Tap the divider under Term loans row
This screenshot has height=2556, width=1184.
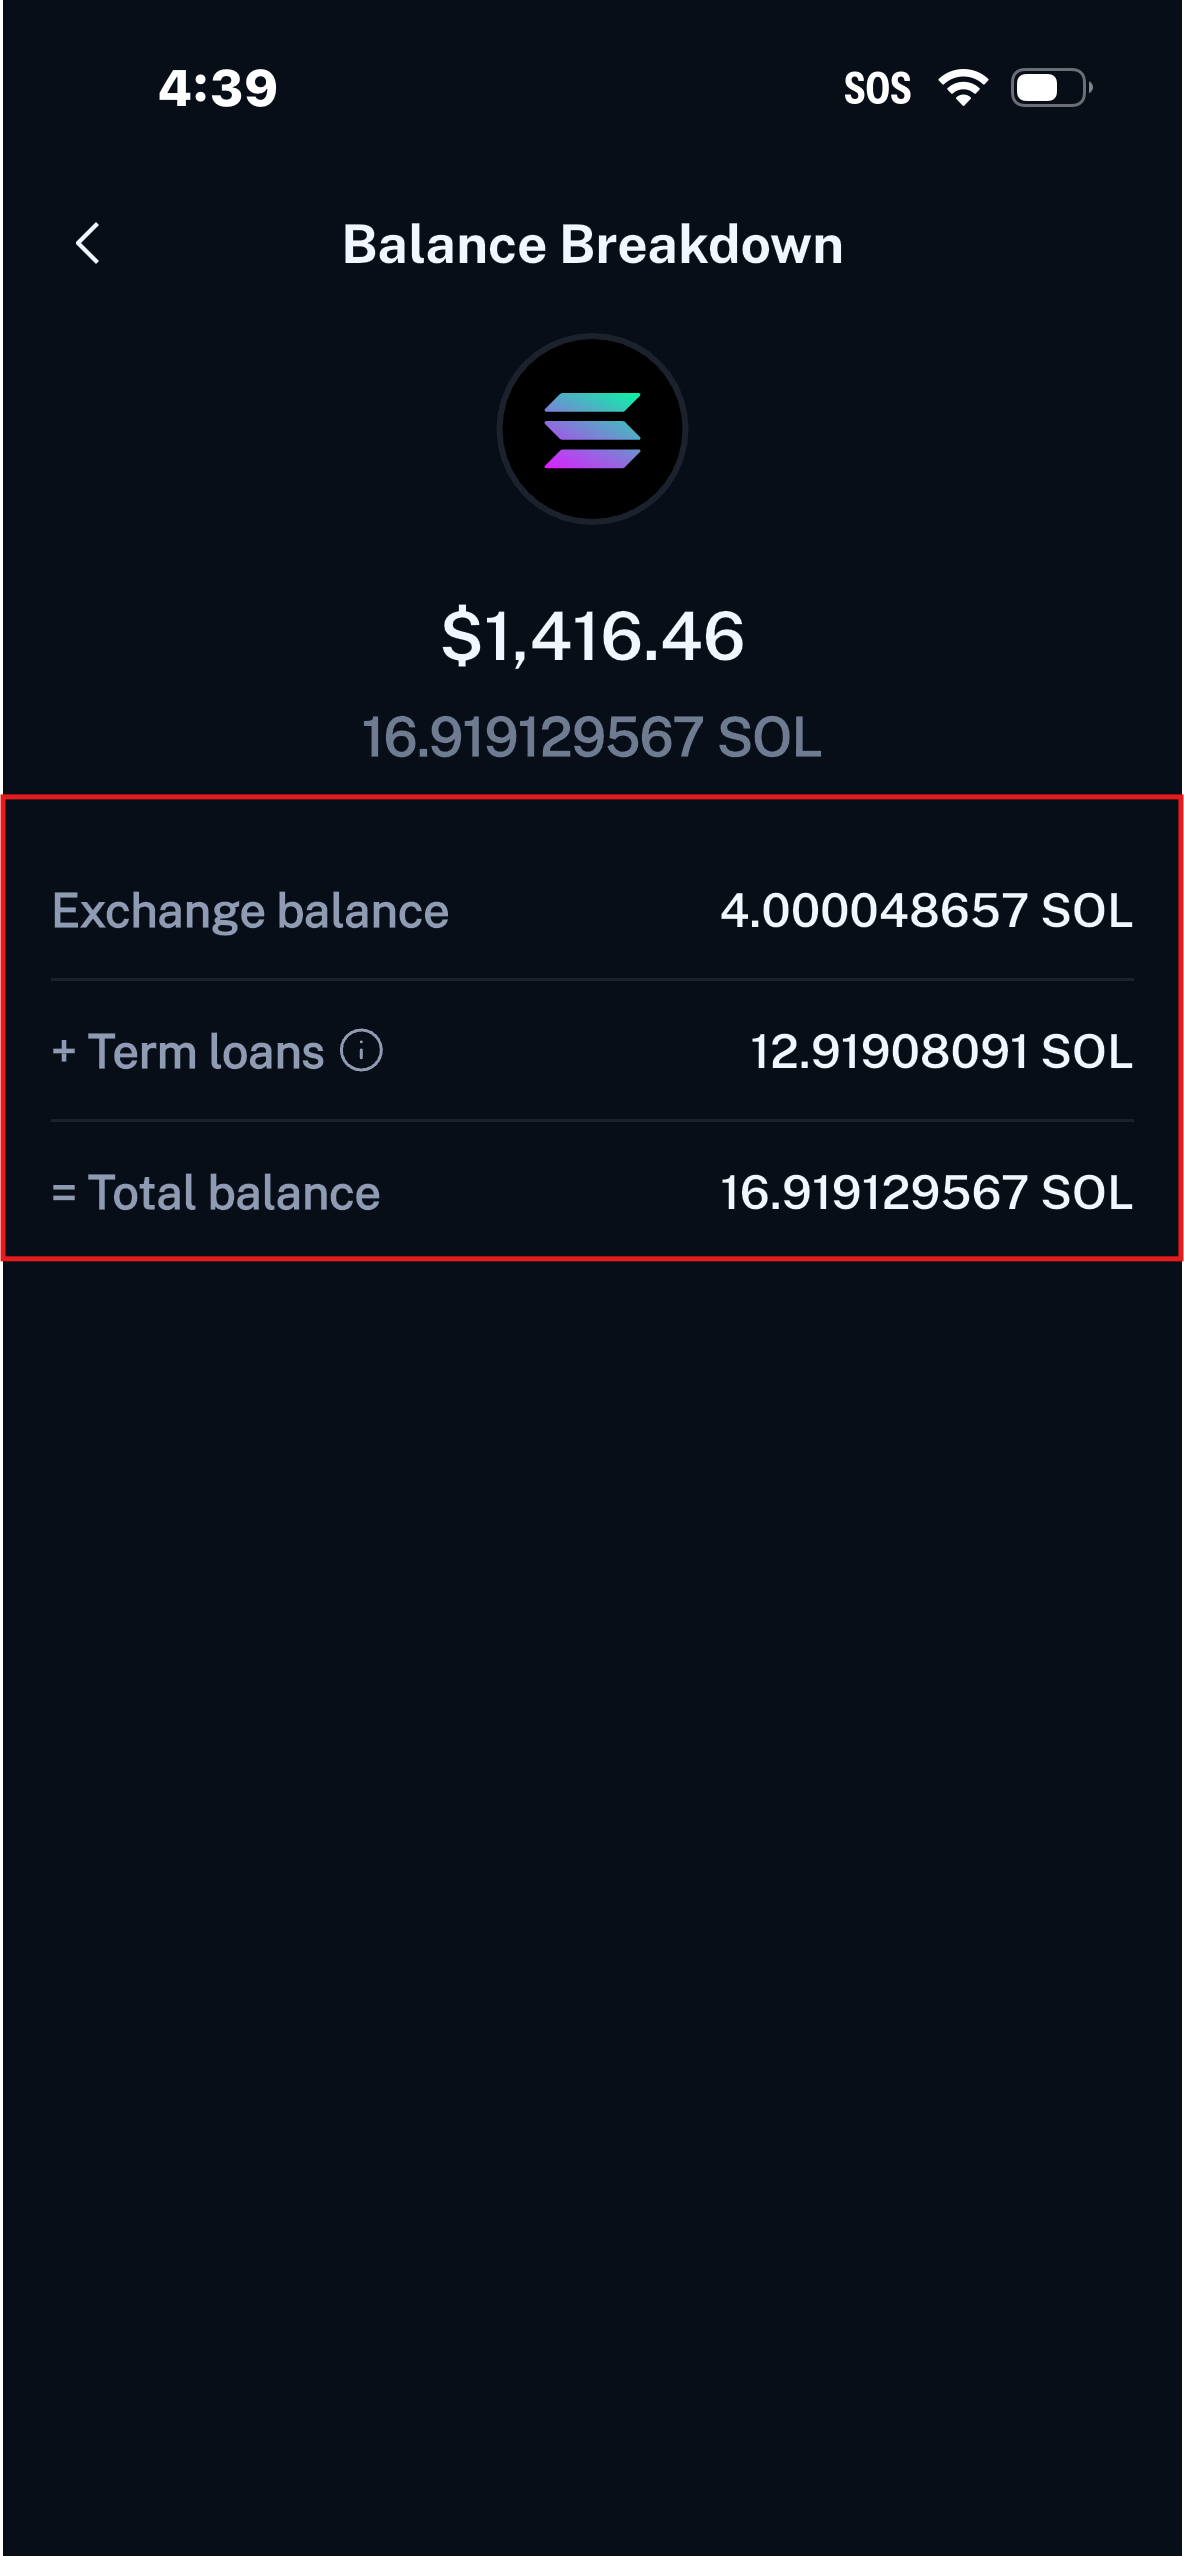tap(592, 1120)
